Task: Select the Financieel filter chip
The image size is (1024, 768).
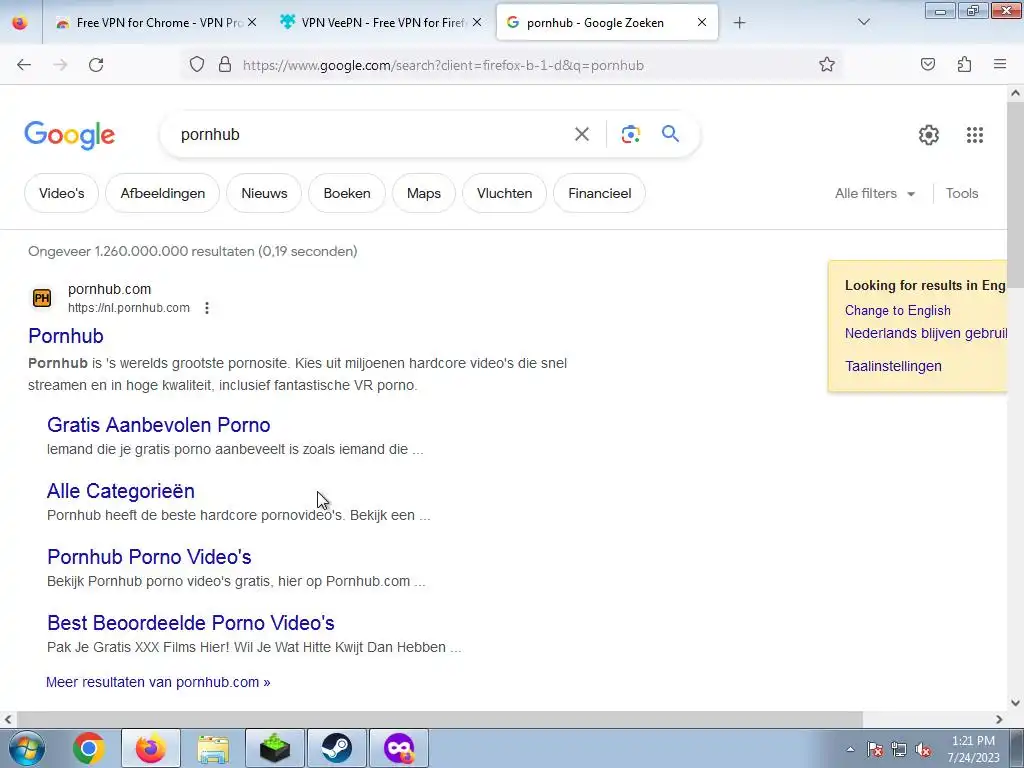Action: pyautogui.click(x=600, y=193)
